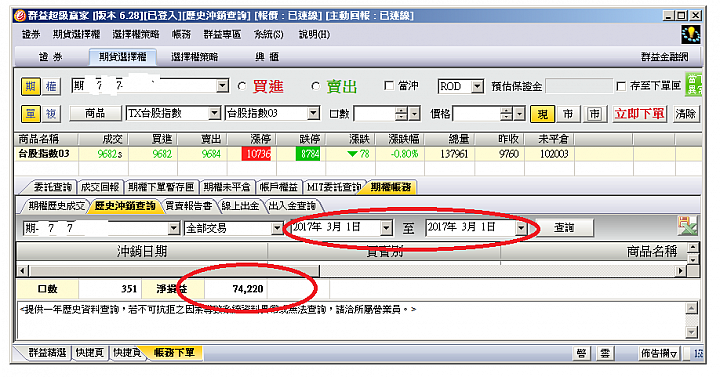Expand the TX台股指數 product dropdown

[214, 113]
